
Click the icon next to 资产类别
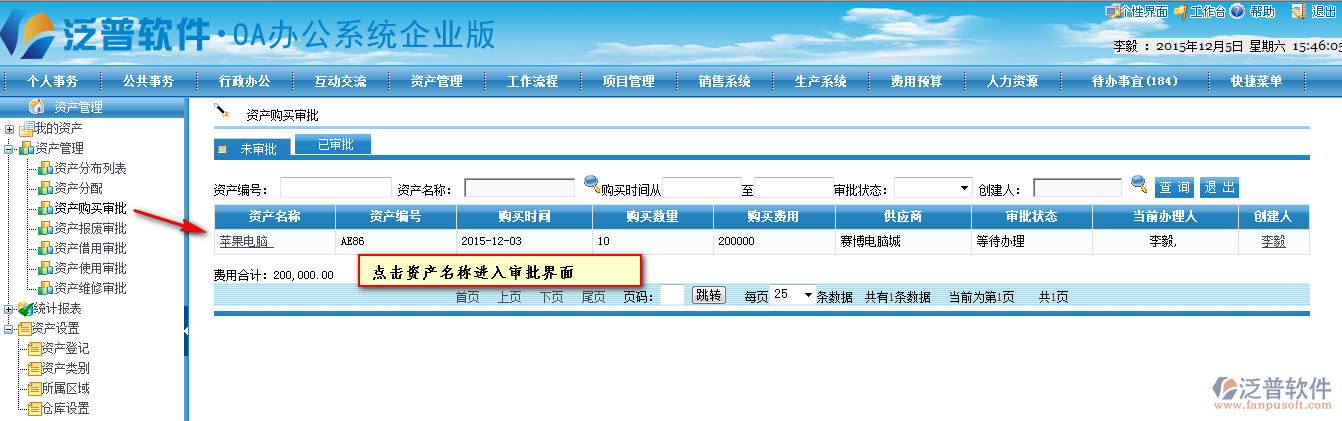(x=35, y=368)
